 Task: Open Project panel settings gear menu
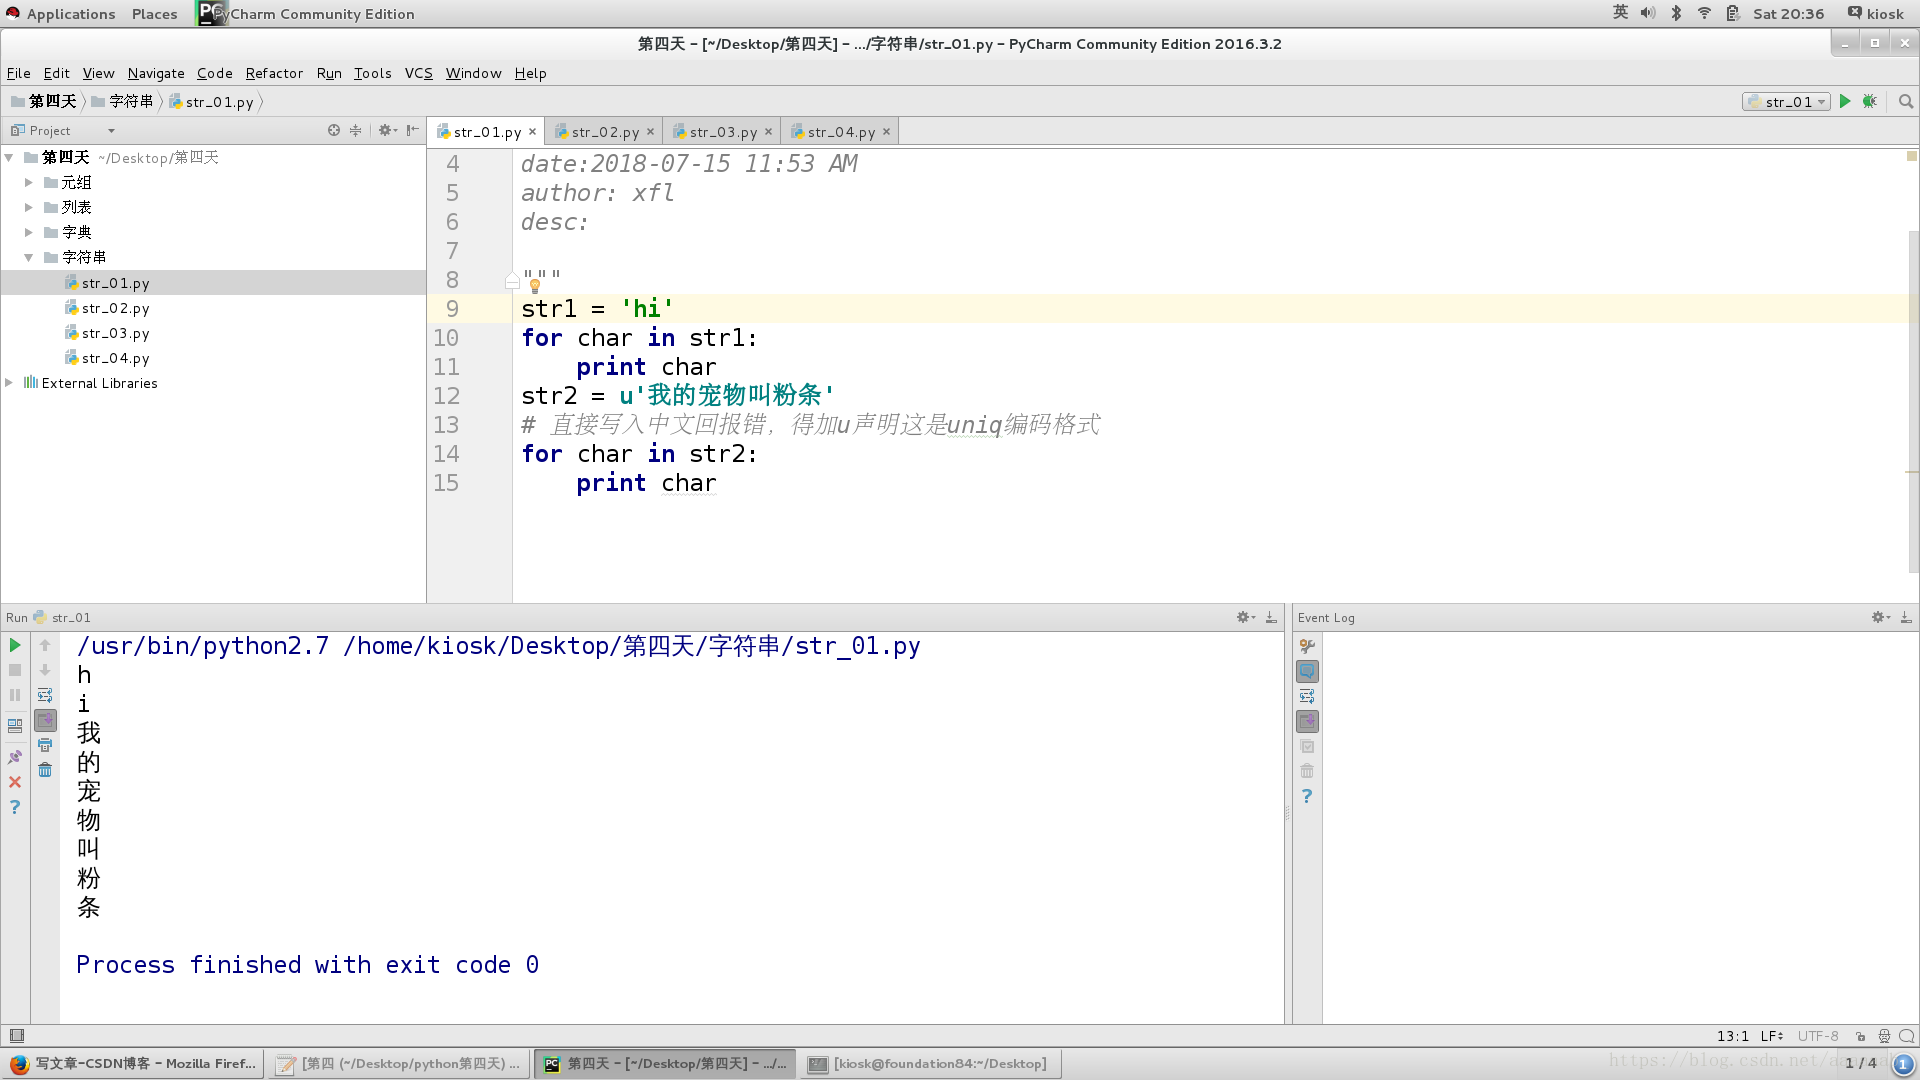[387, 131]
